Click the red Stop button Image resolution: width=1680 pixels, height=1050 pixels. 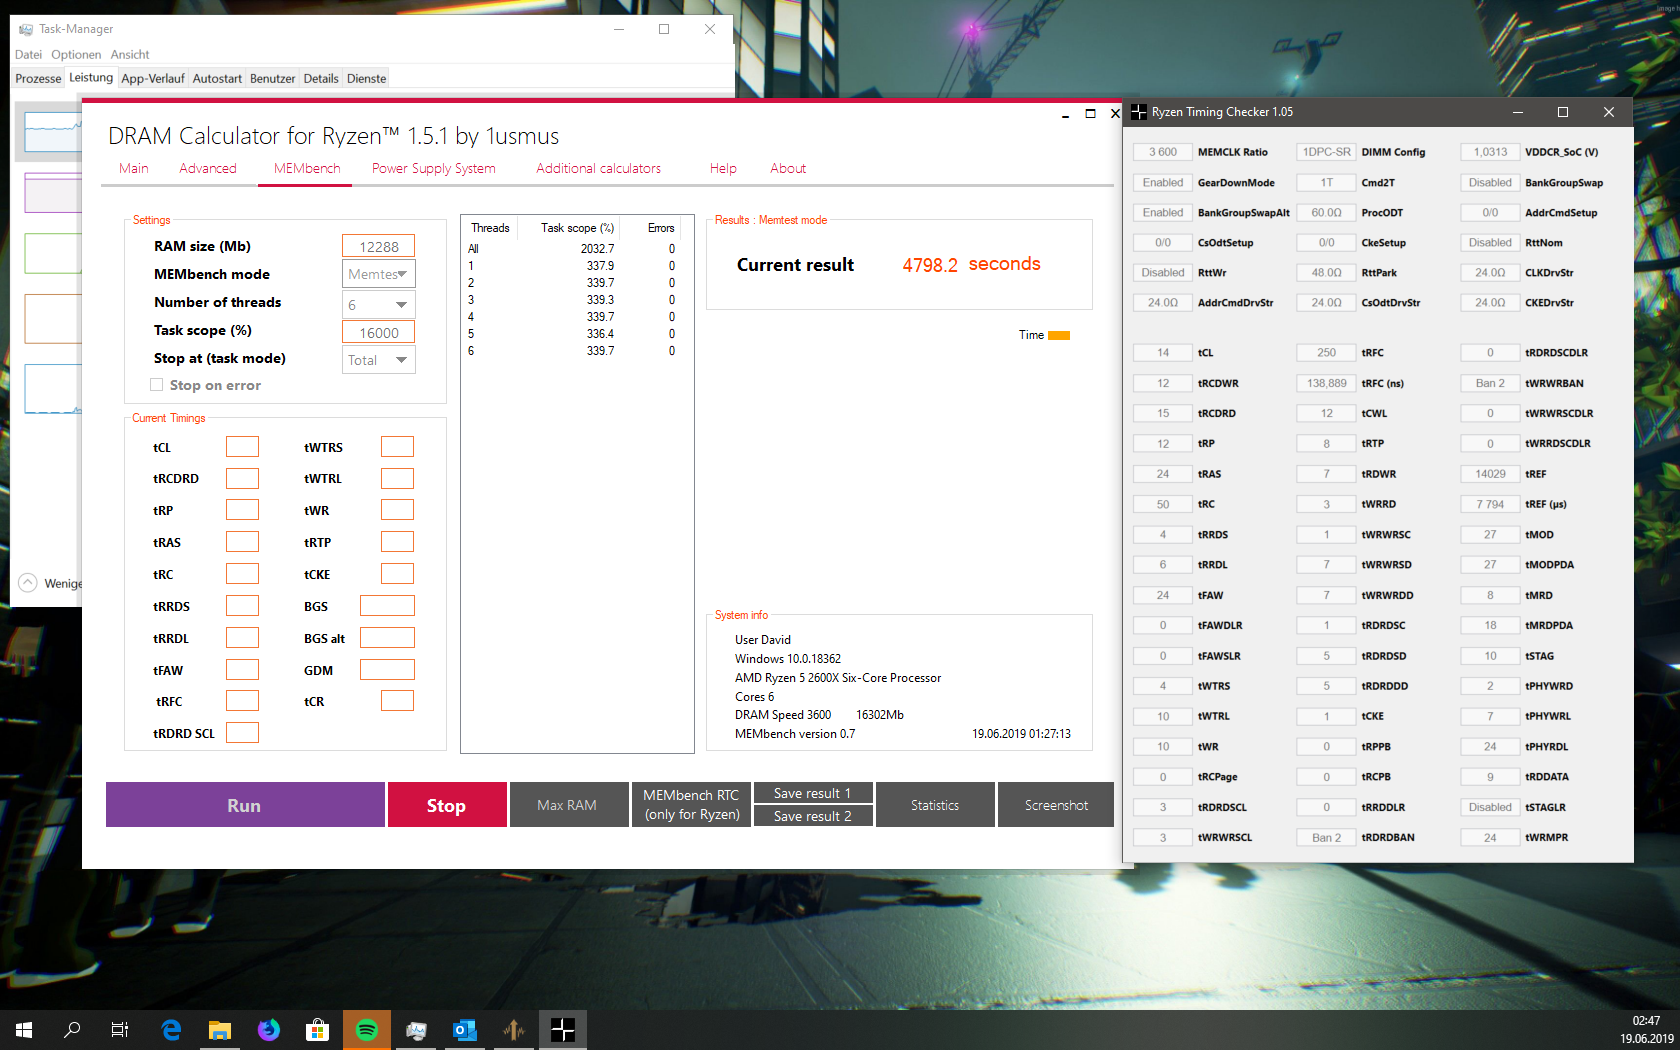tap(447, 805)
